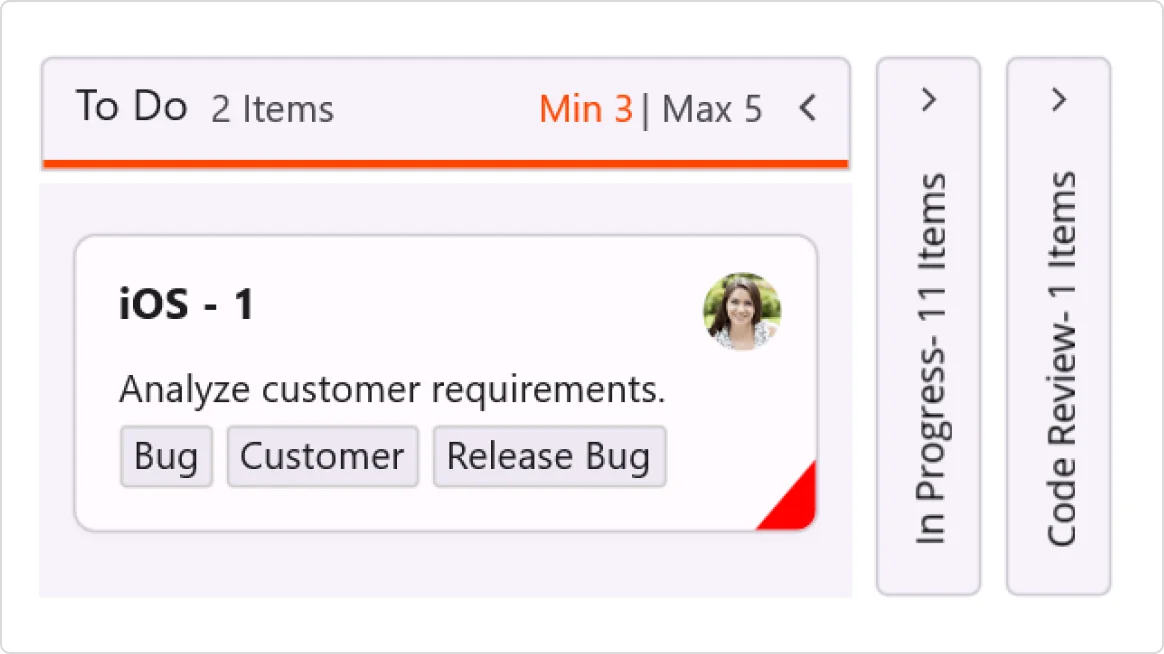The height and width of the screenshot is (654, 1164).
Task: Click the assignee avatar on iOS - 1 card
Action: coord(742,311)
